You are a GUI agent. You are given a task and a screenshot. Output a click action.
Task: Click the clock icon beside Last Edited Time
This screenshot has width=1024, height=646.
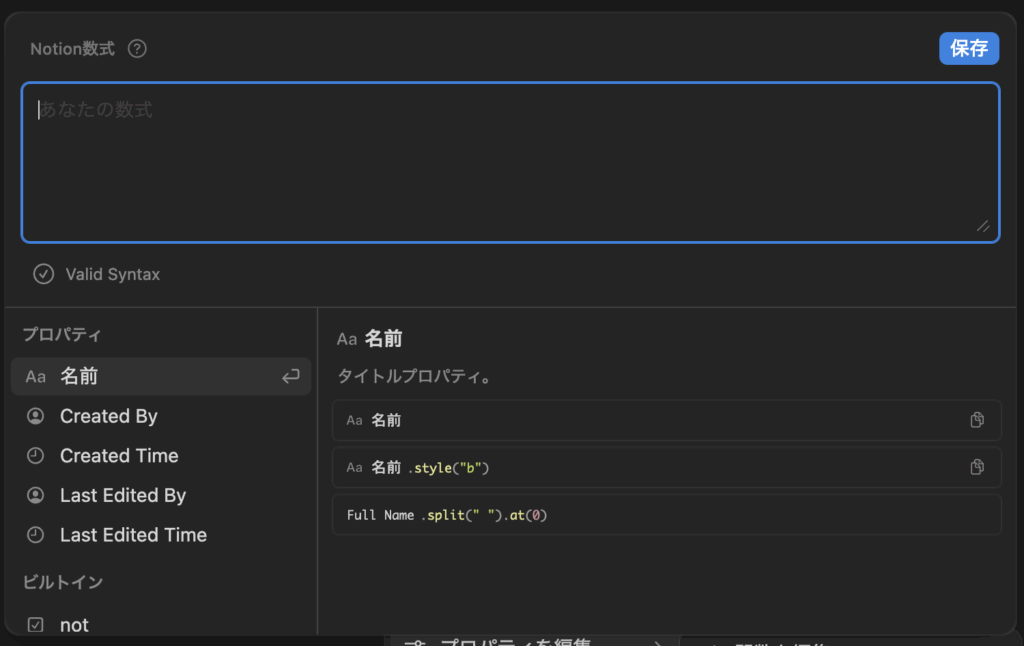click(x=36, y=535)
